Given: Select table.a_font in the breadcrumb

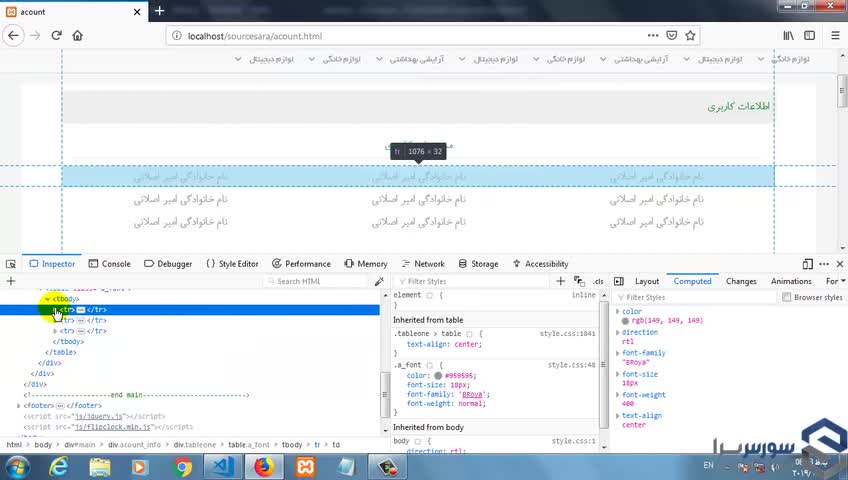Looking at the screenshot, I should coord(249,445).
